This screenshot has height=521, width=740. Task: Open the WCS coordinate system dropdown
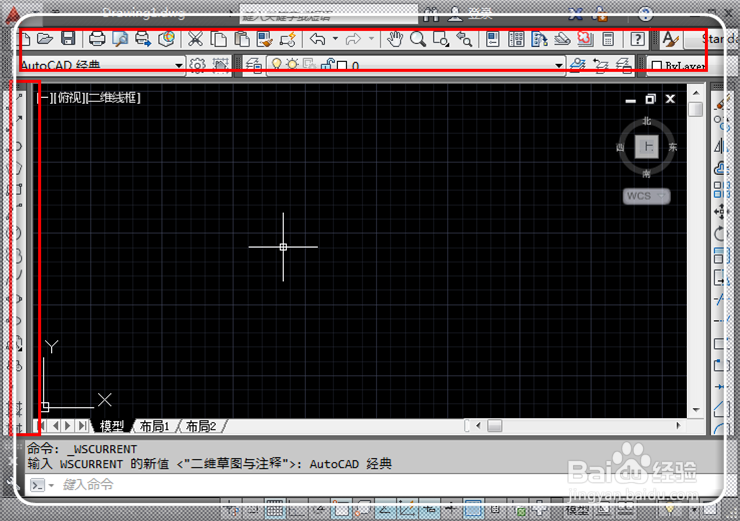point(646,196)
